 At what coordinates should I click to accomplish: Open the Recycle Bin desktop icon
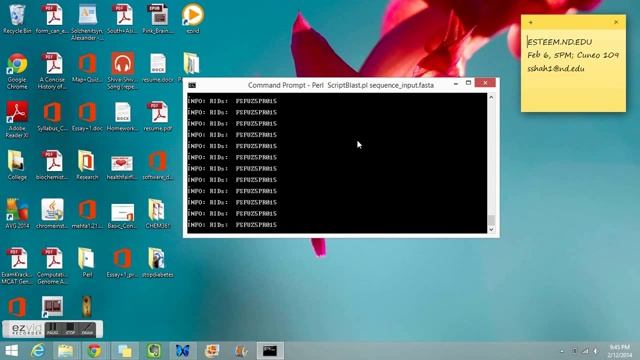[17, 19]
